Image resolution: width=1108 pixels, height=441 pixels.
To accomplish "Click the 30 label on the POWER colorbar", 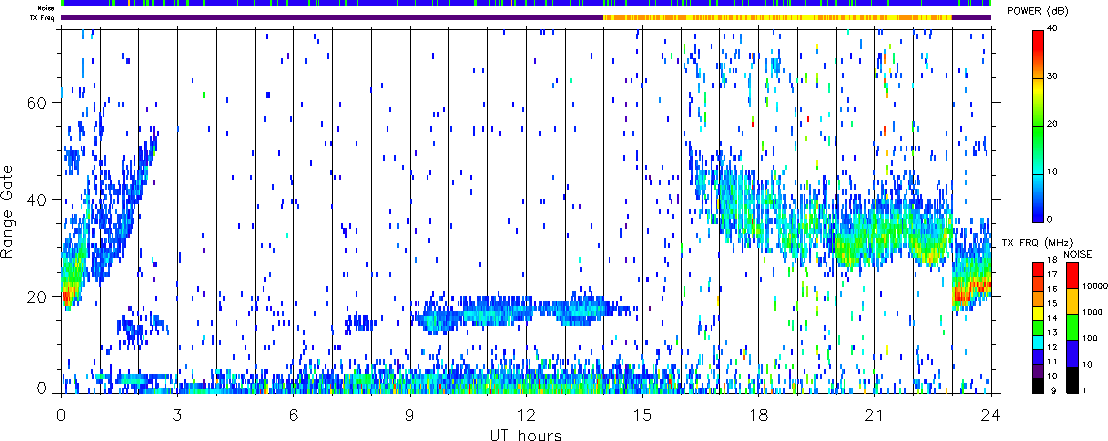I will (x=1054, y=76).
